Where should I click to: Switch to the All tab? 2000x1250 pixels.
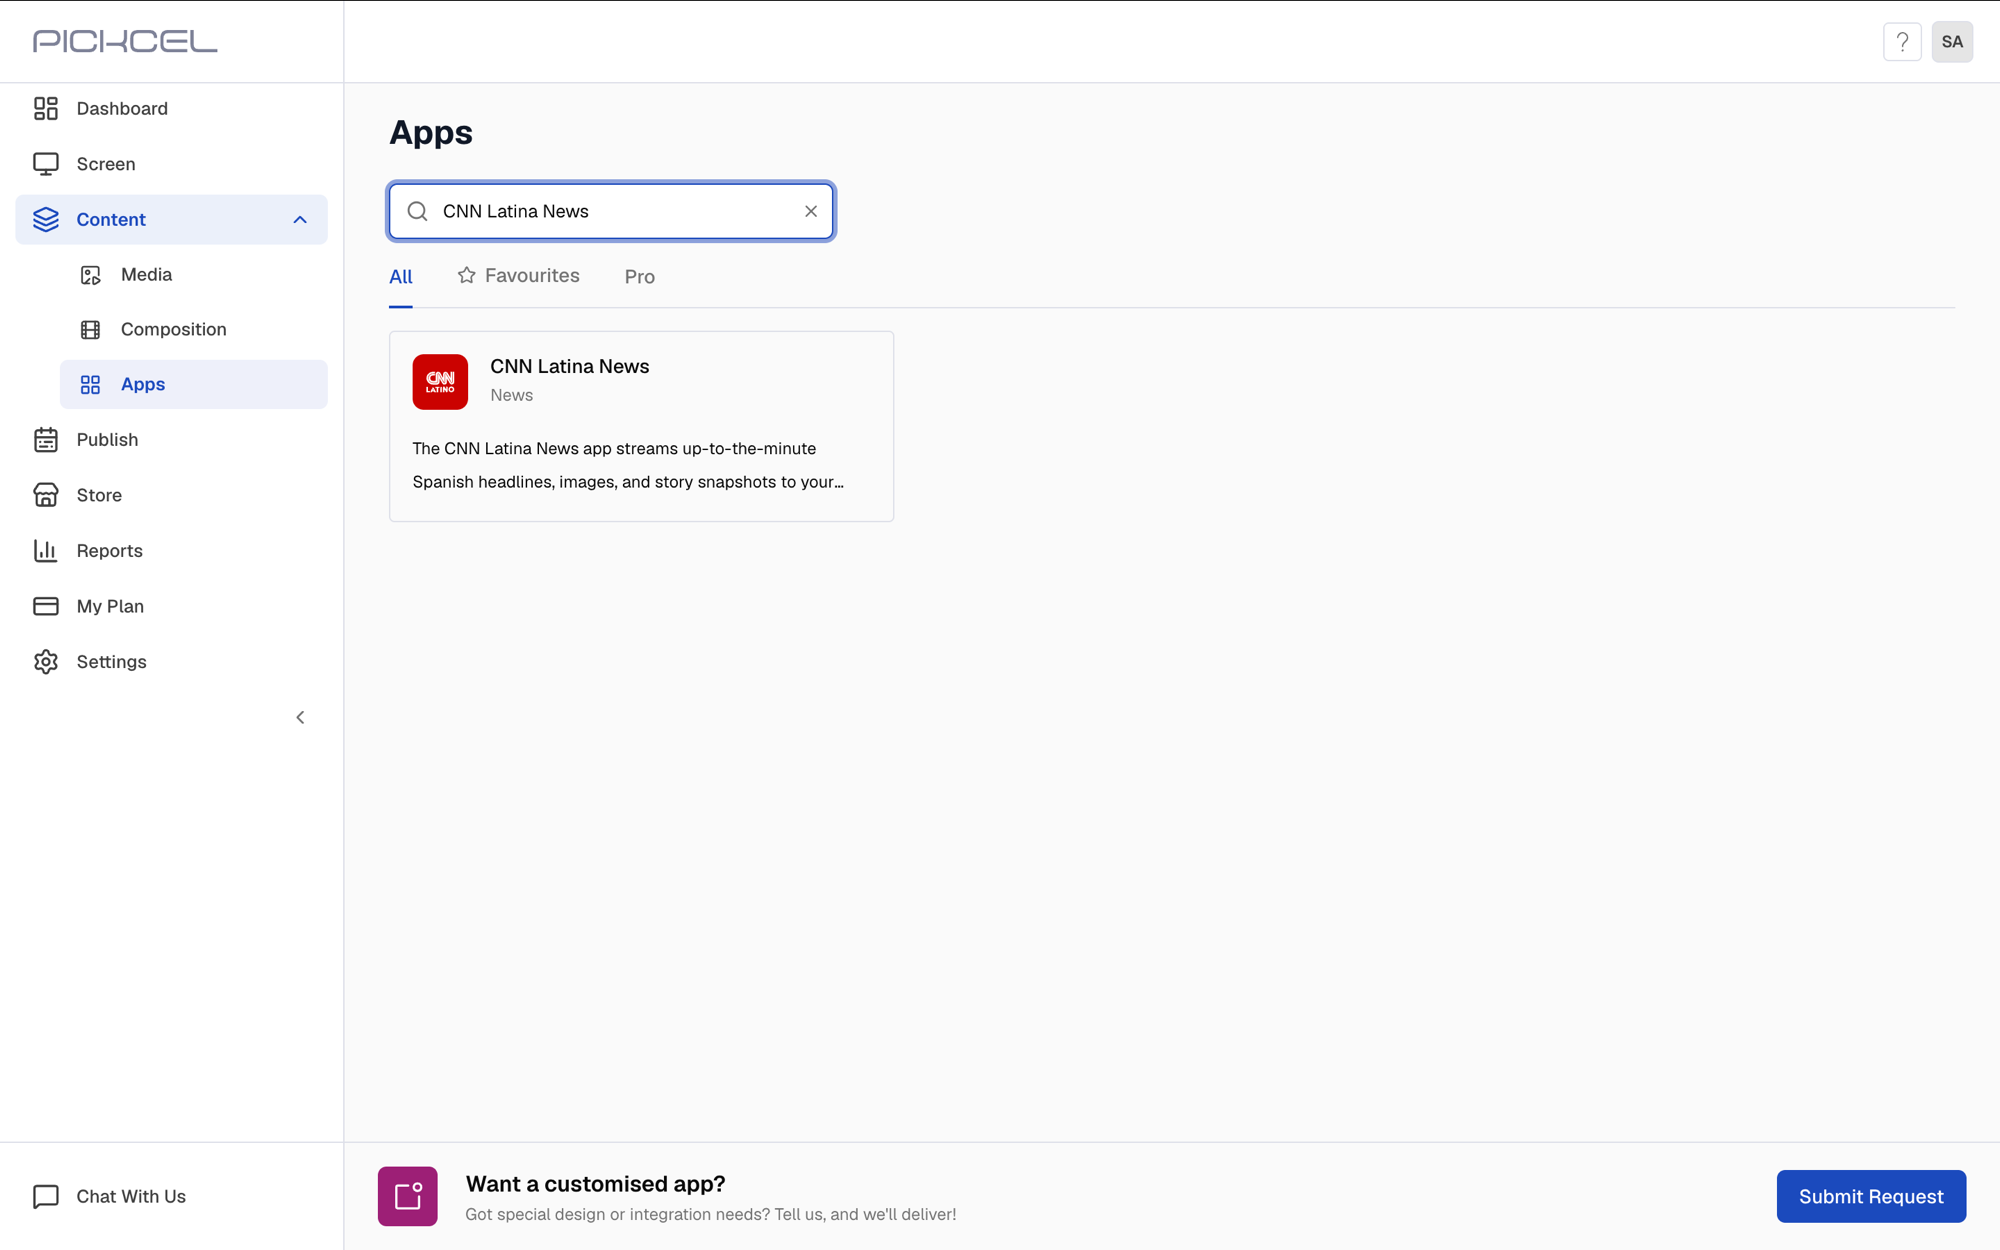point(401,277)
